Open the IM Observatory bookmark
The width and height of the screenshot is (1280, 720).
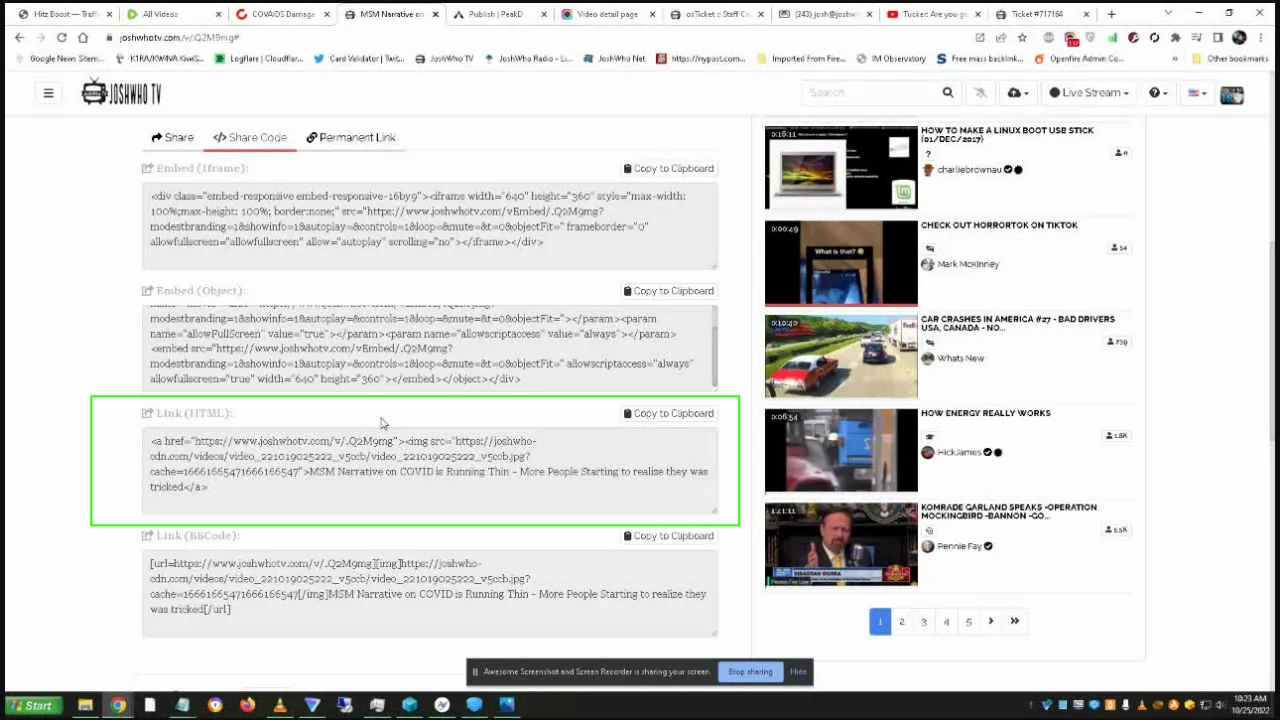[889, 58]
